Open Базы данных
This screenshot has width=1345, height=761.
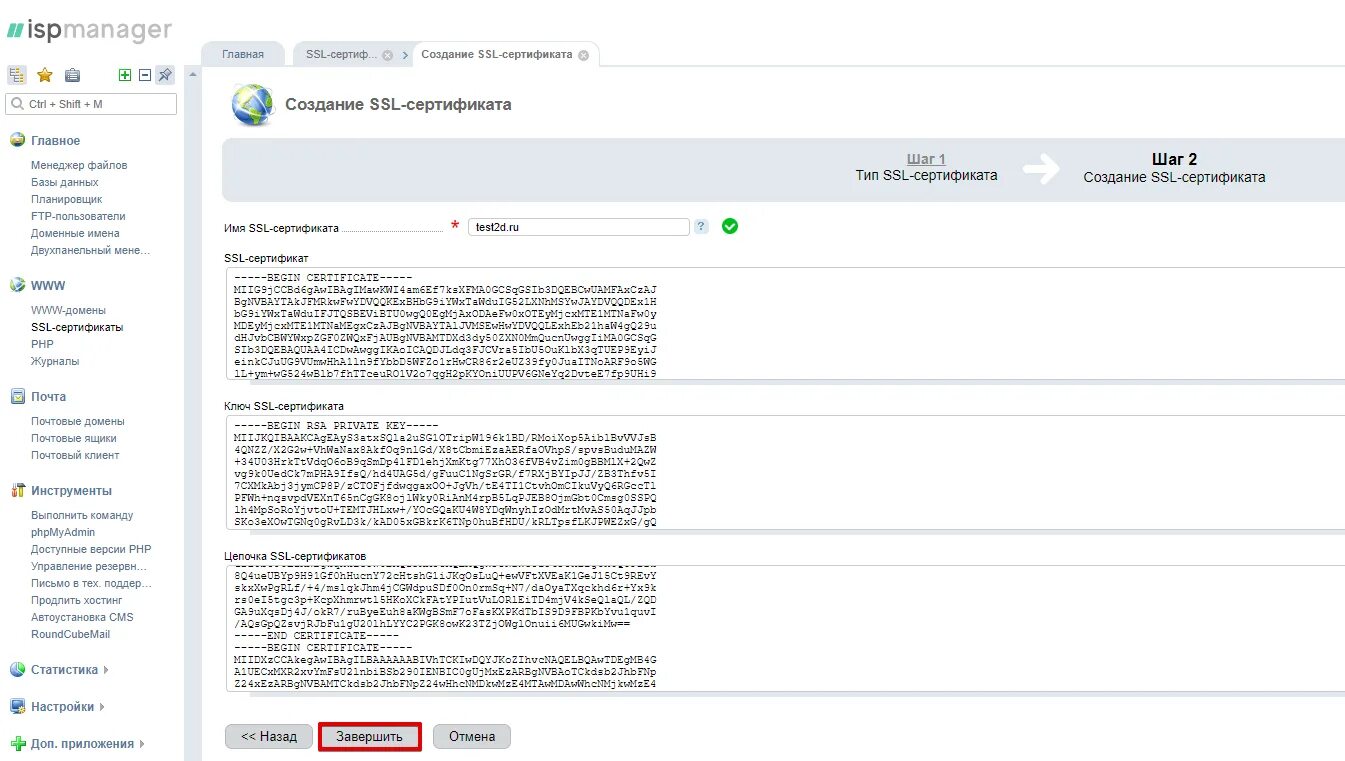(x=65, y=182)
